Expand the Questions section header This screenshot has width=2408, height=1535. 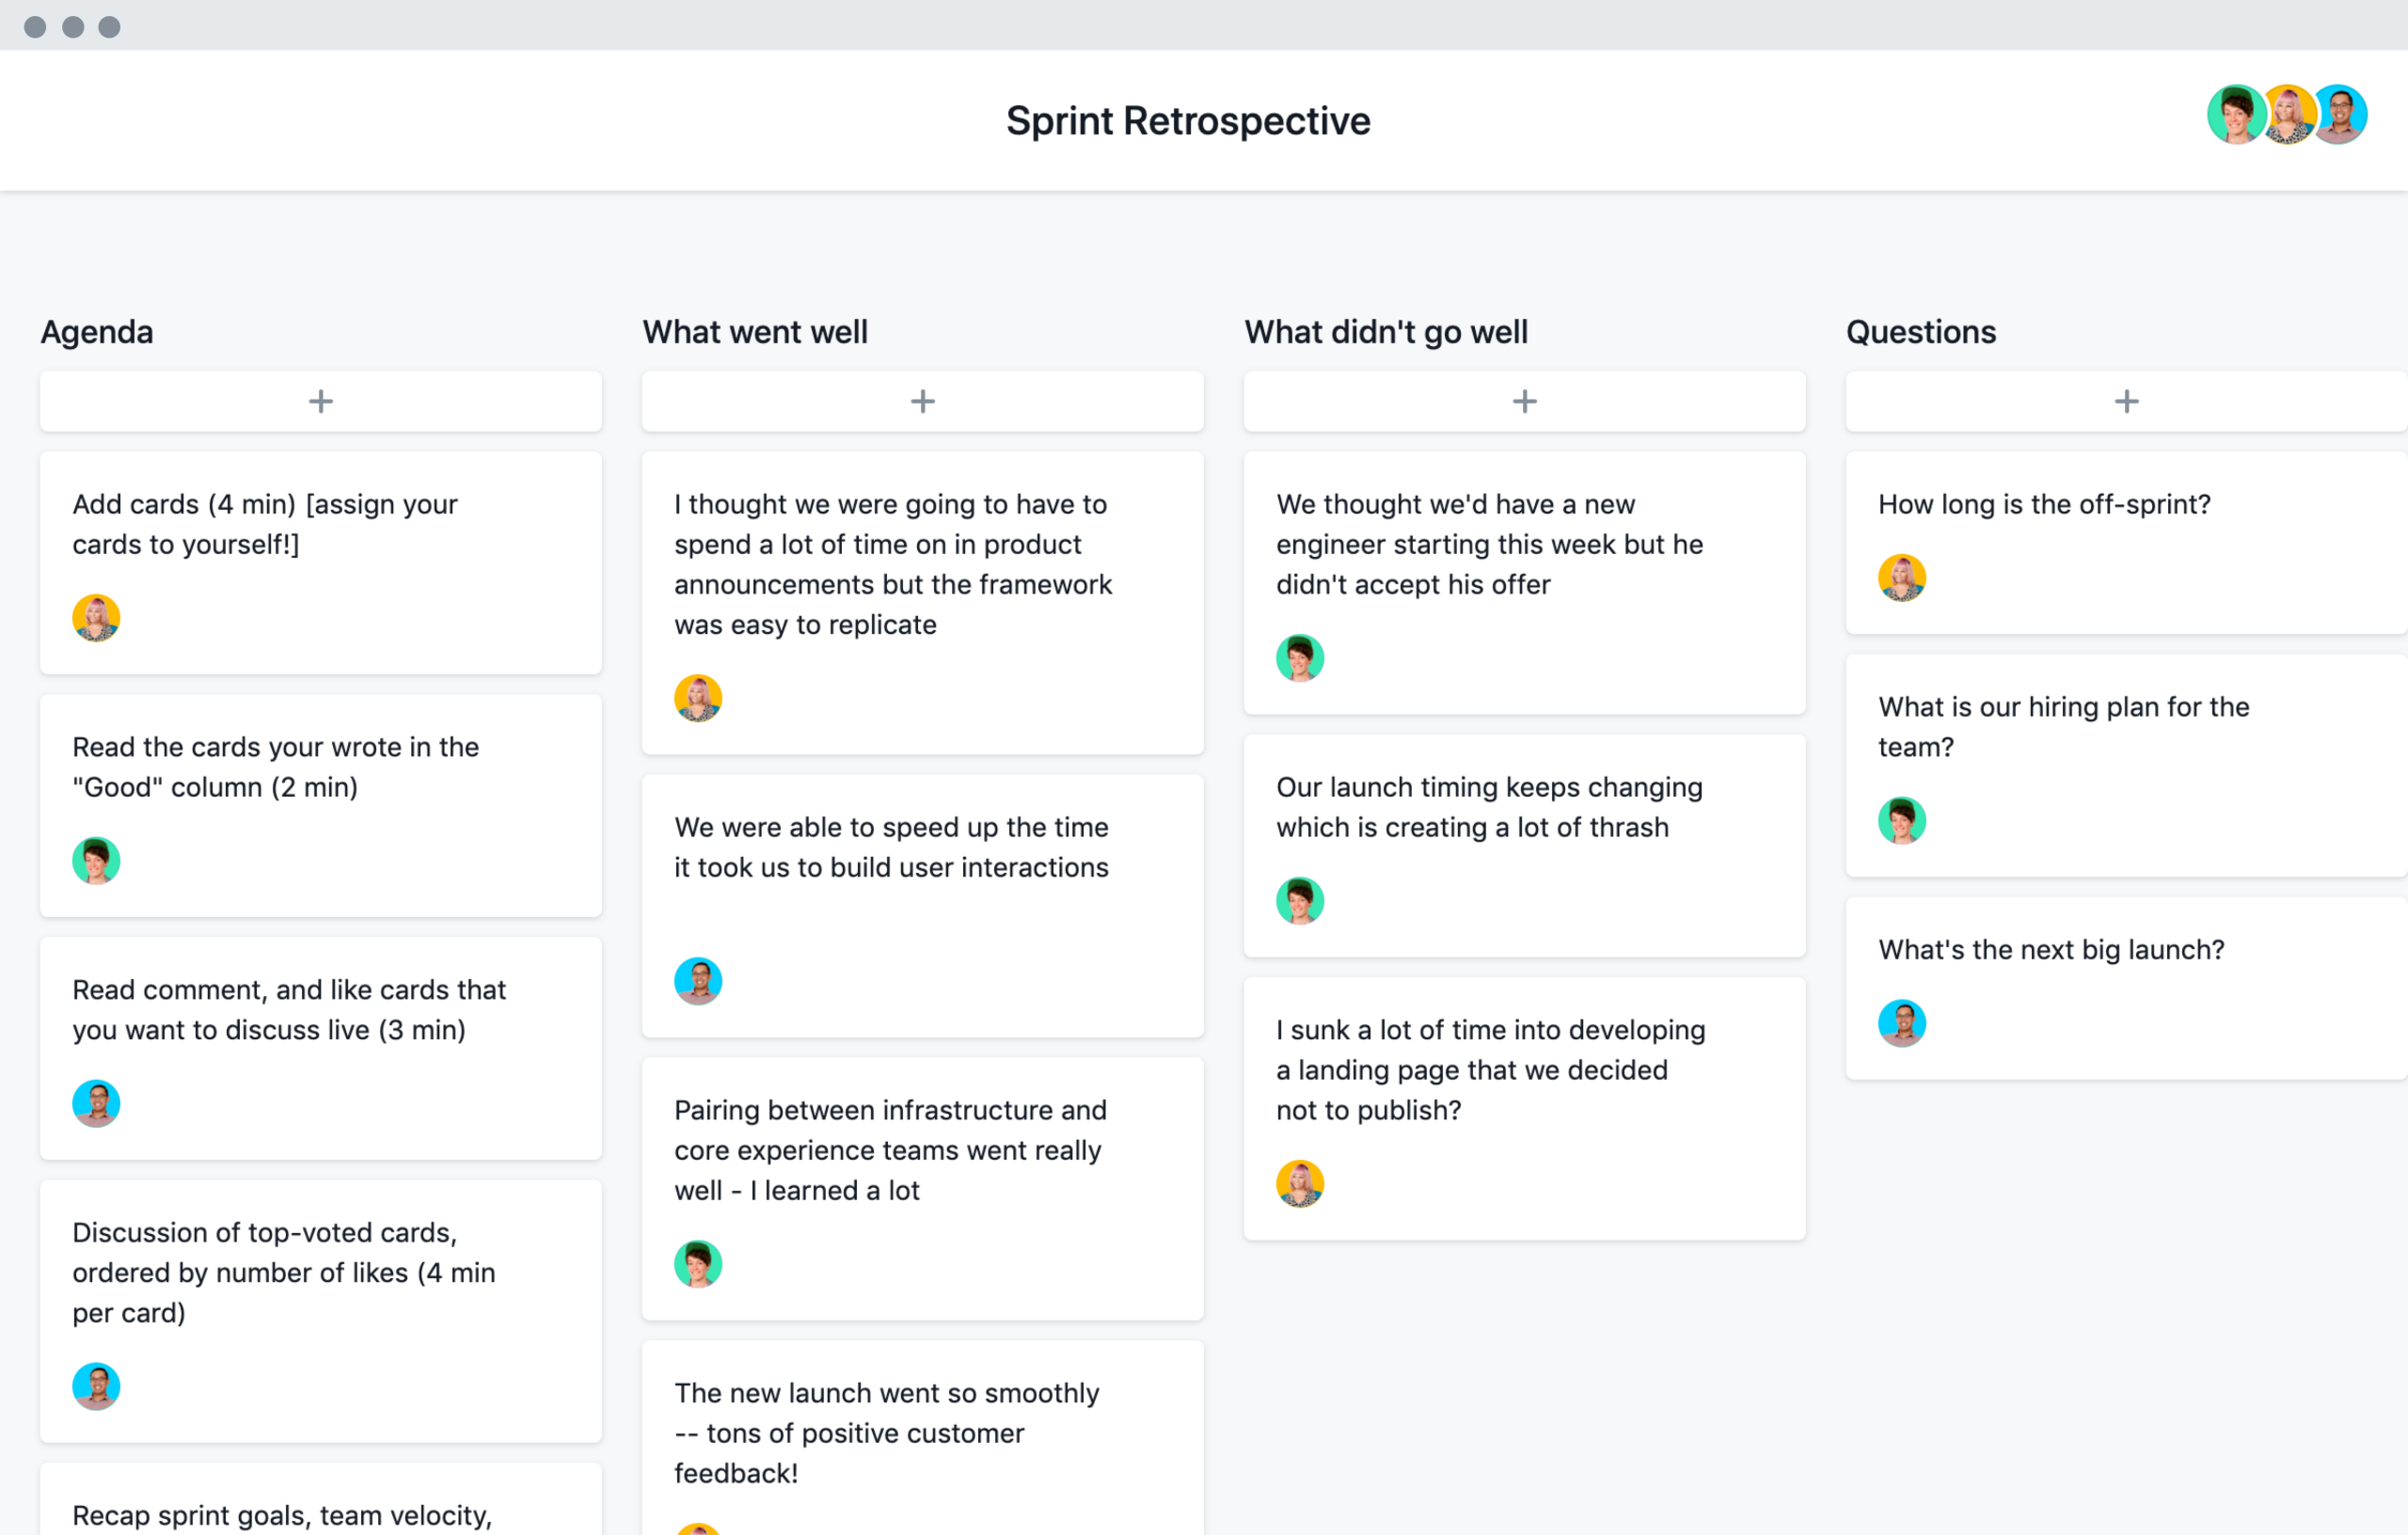(1920, 332)
